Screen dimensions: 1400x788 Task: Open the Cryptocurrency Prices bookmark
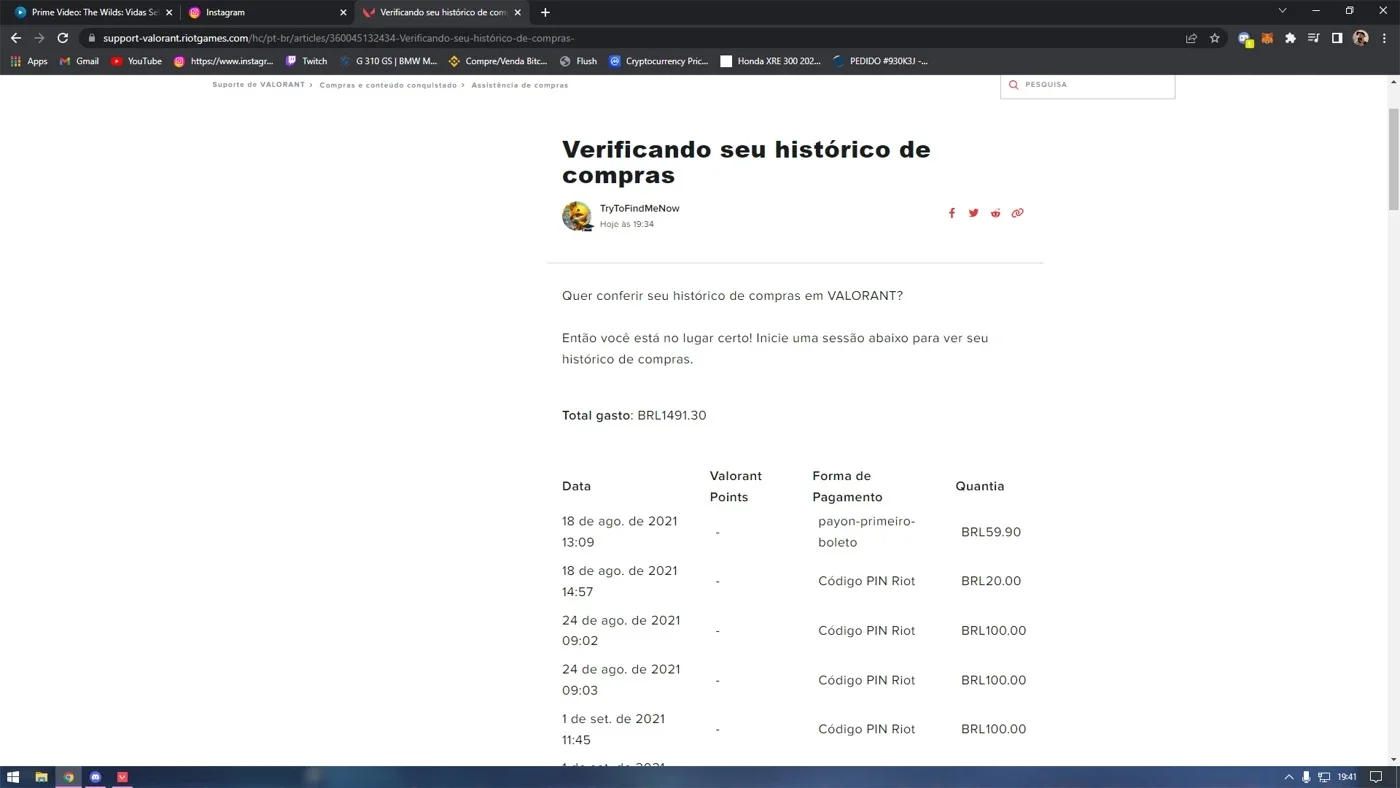coord(658,61)
